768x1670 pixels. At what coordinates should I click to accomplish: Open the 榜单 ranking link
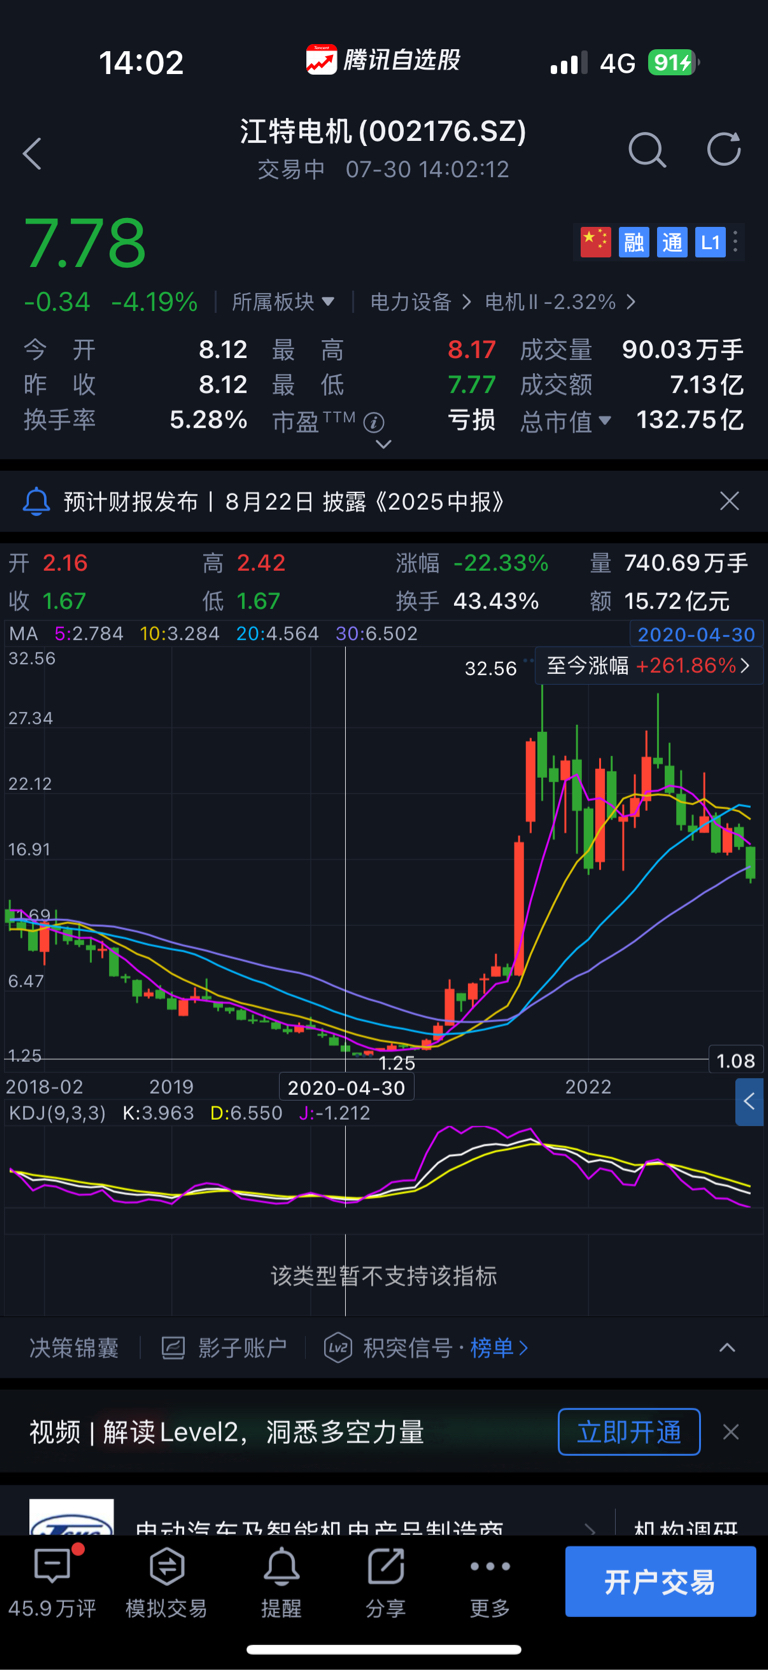pyautogui.click(x=498, y=1348)
